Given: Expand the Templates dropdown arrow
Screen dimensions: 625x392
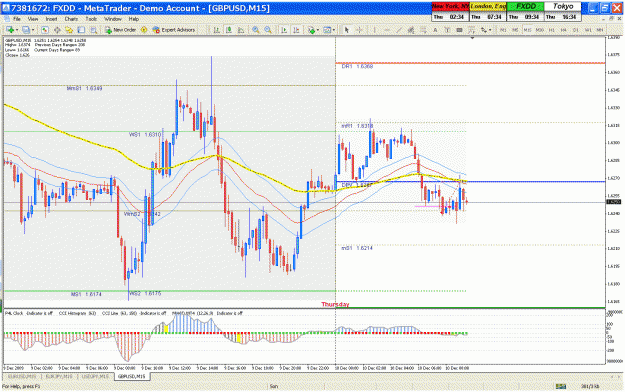Looking at the screenshot, I should click(334, 30).
